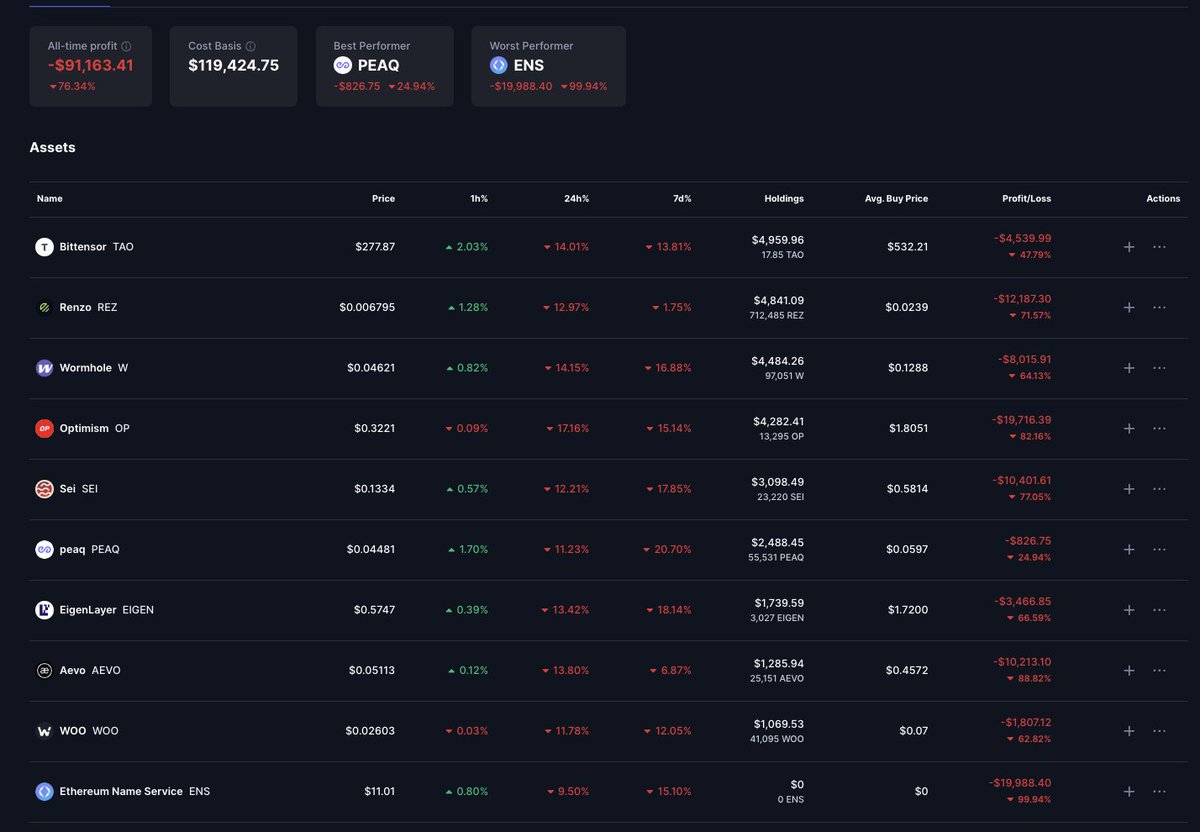Click the WOO coin logo
The width and height of the screenshot is (1200, 832).
point(44,731)
